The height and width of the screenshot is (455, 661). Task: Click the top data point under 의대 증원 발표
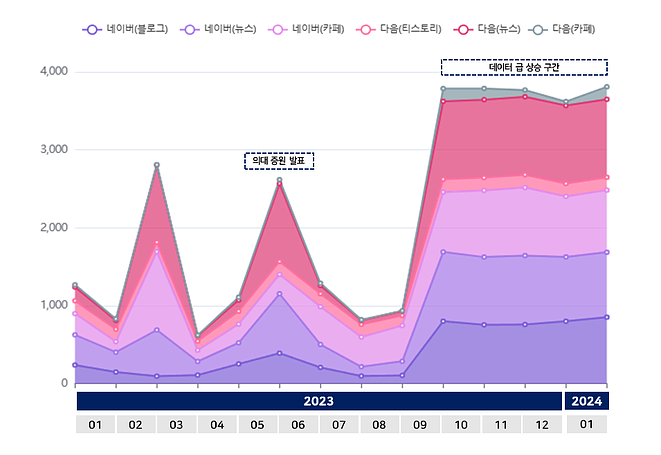click(279, 181)
